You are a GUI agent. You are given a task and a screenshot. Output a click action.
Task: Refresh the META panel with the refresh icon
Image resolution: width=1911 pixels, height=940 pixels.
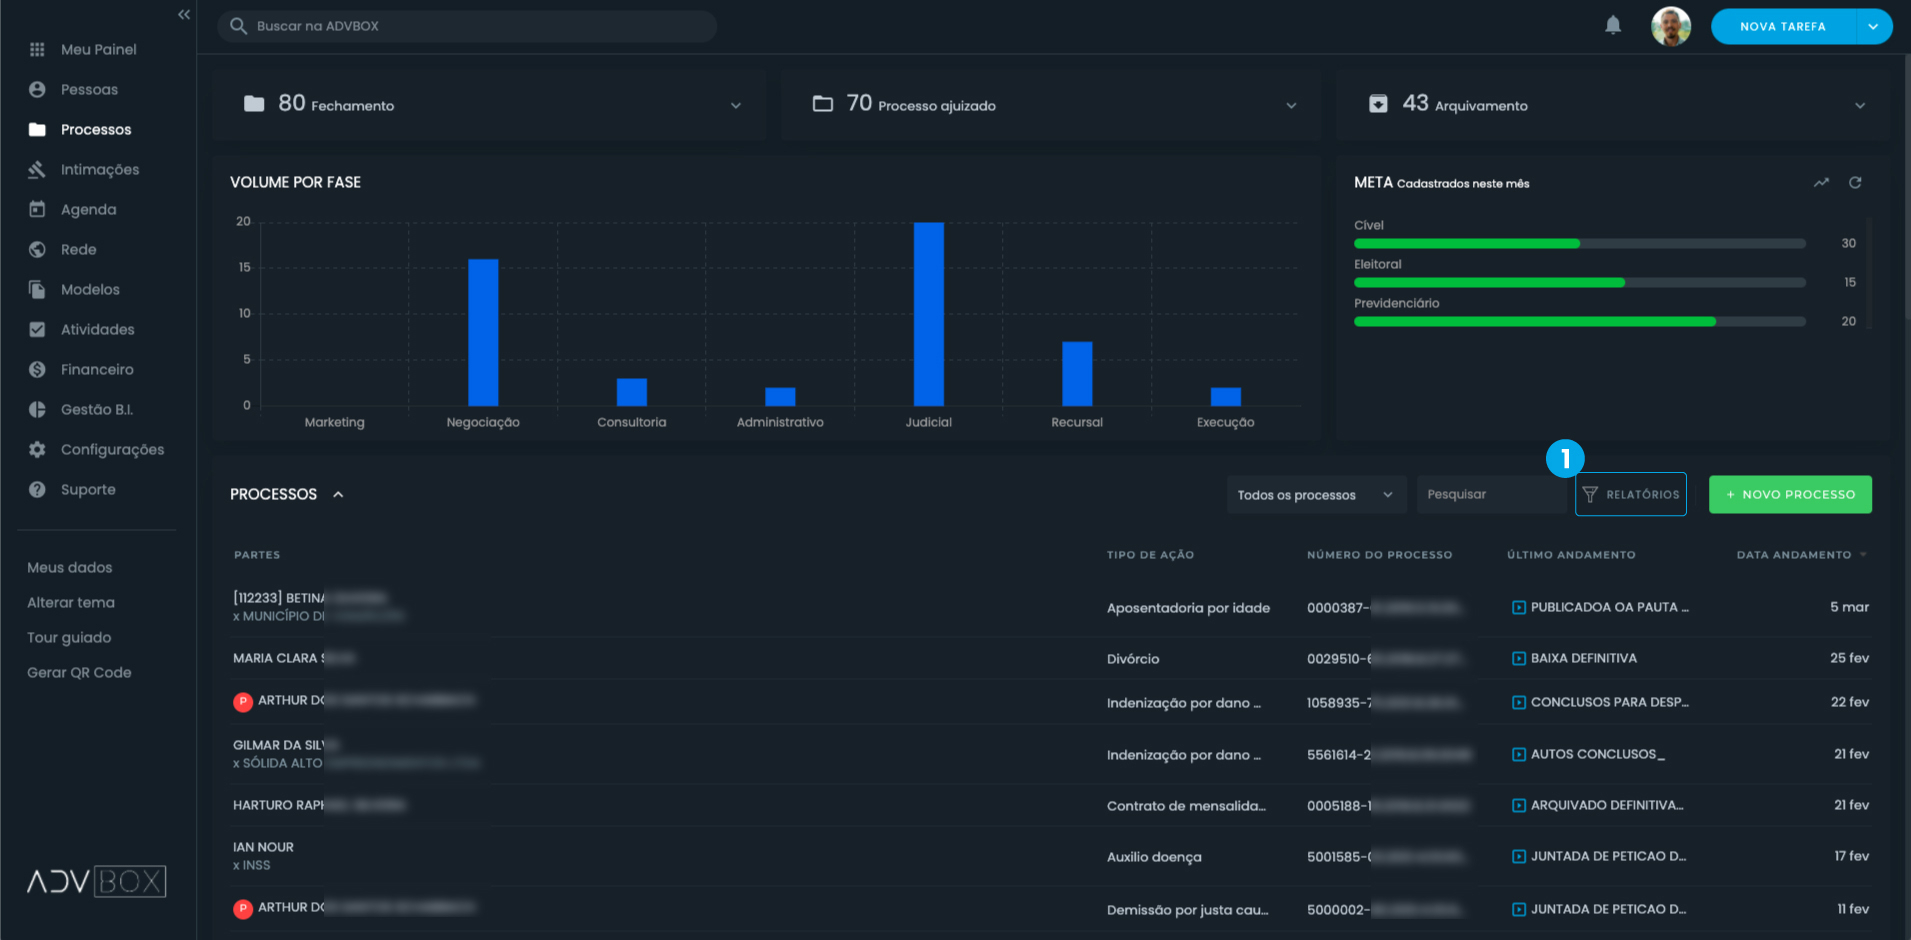click(x=1856, y=182)
